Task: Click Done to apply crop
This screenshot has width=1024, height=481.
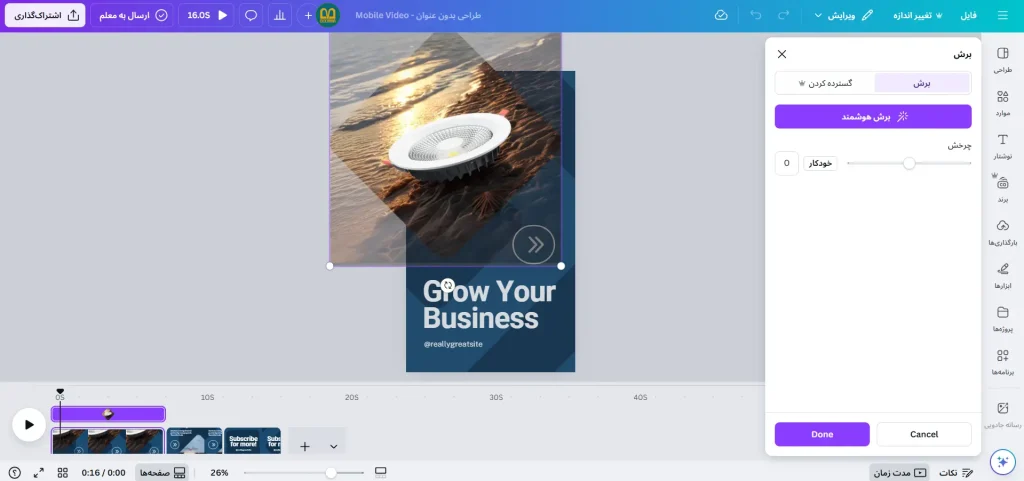Action: [822, 434]
